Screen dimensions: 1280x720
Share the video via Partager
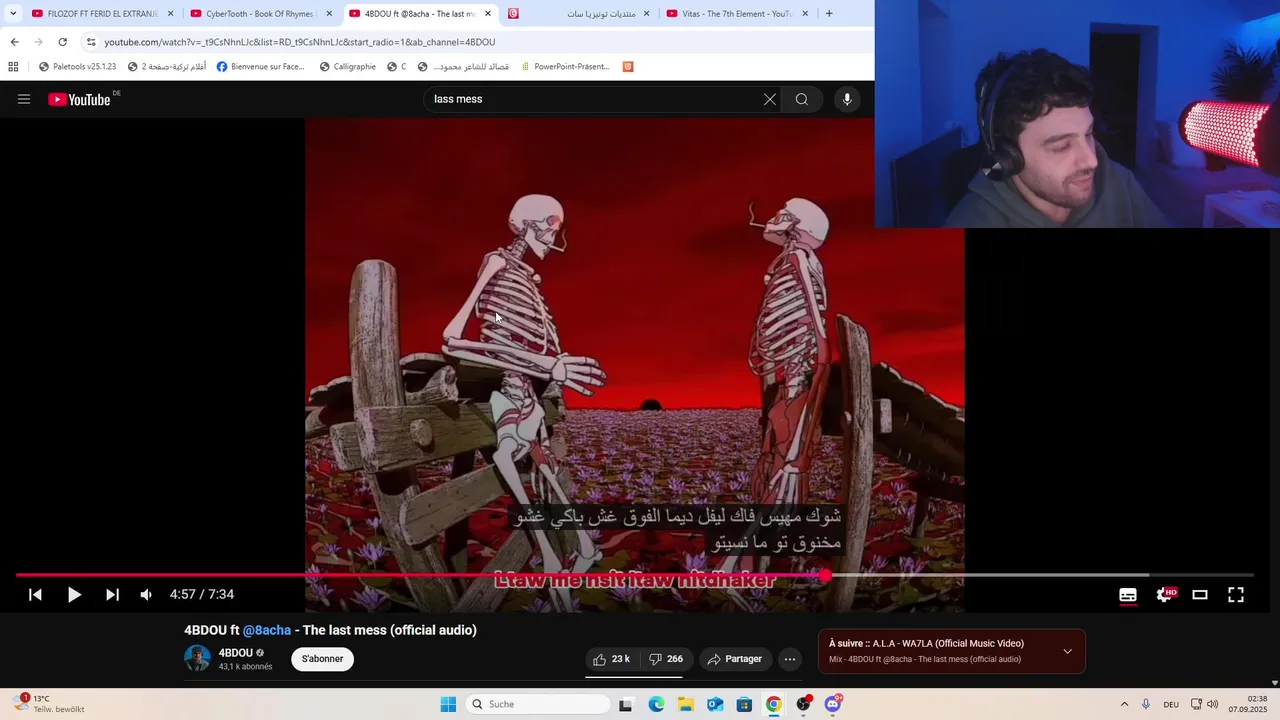735,659
